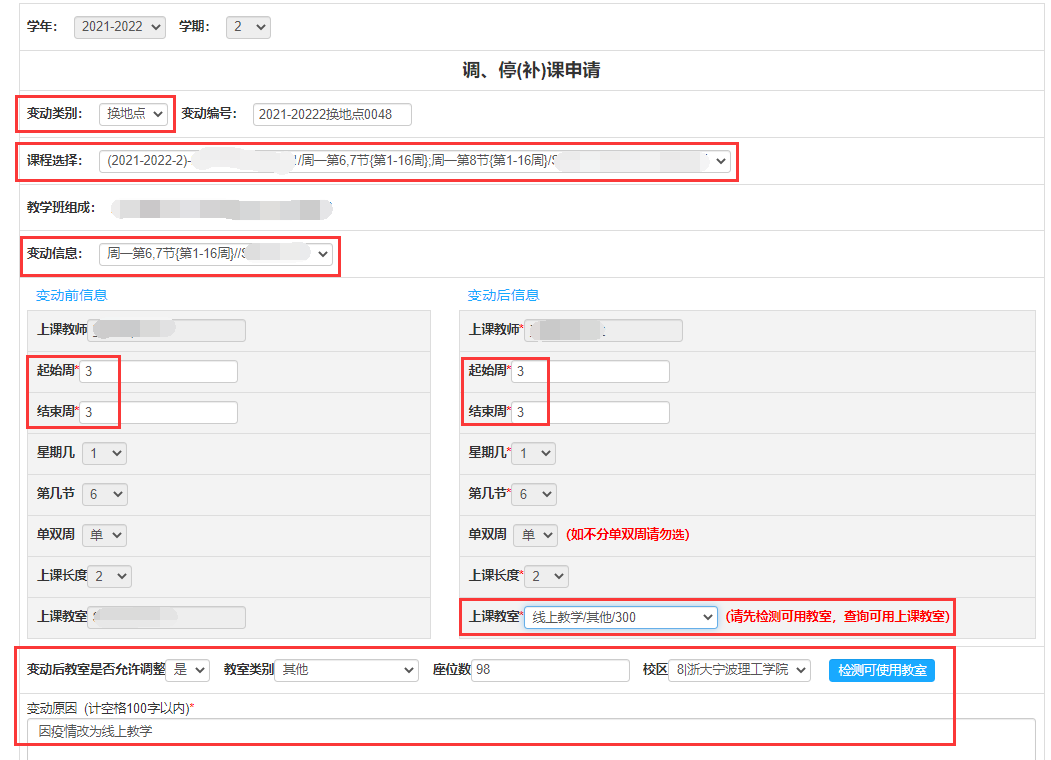
Task: Open the 变动后教室是否允许调整 dropdown
Action: pyautogui.click(x=189, y=670)
